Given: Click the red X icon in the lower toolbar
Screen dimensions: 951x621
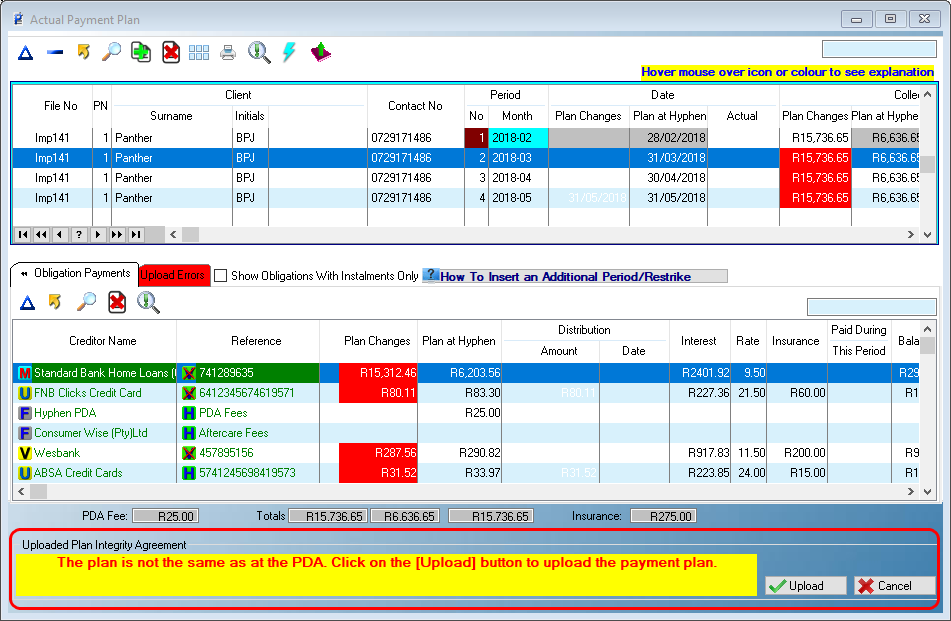Looking at the screenshot, I should 117,300.
